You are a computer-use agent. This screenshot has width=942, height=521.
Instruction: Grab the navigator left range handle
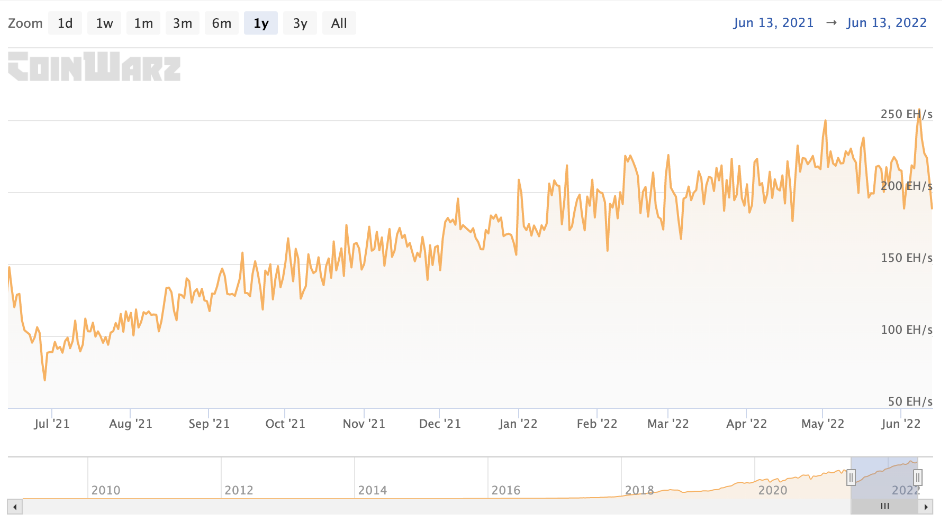point(851,478)
